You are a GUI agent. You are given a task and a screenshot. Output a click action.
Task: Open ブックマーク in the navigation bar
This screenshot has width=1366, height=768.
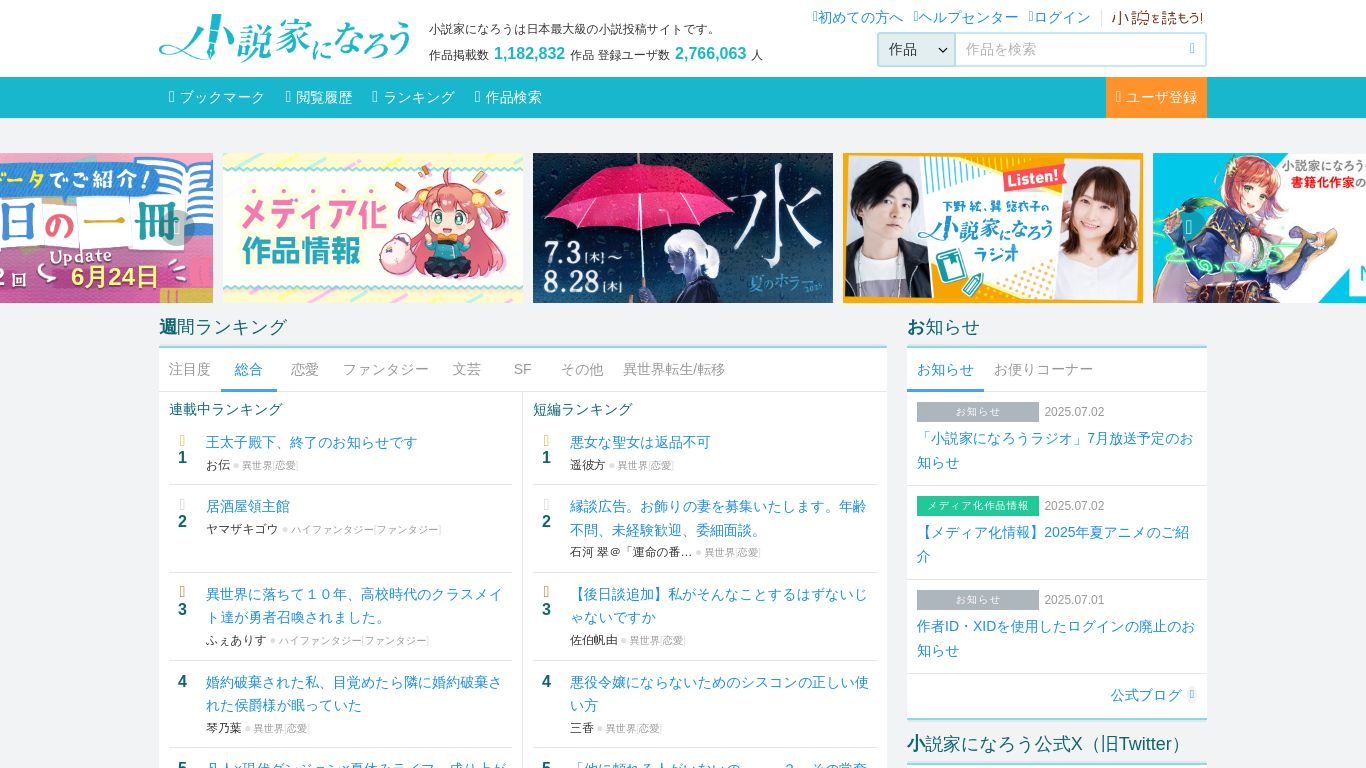click(217, 97)
